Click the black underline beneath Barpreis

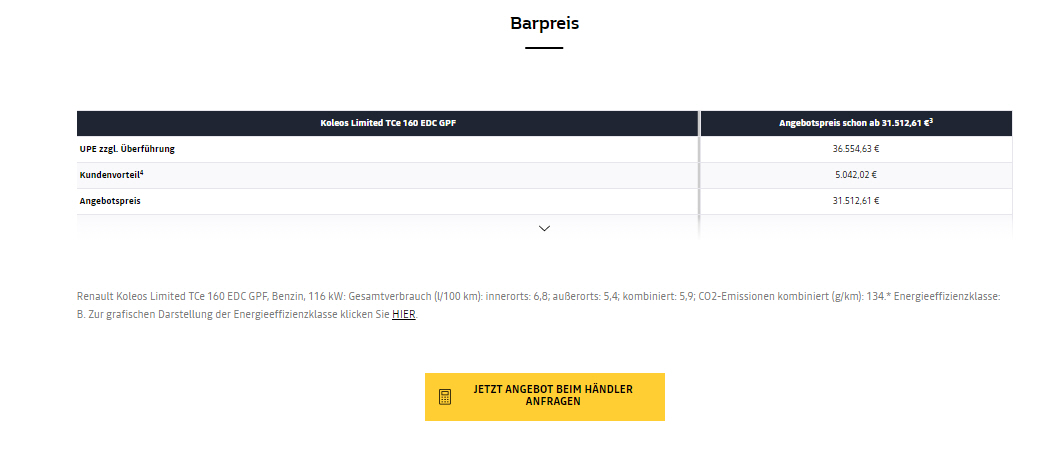(x=544, y=48)
